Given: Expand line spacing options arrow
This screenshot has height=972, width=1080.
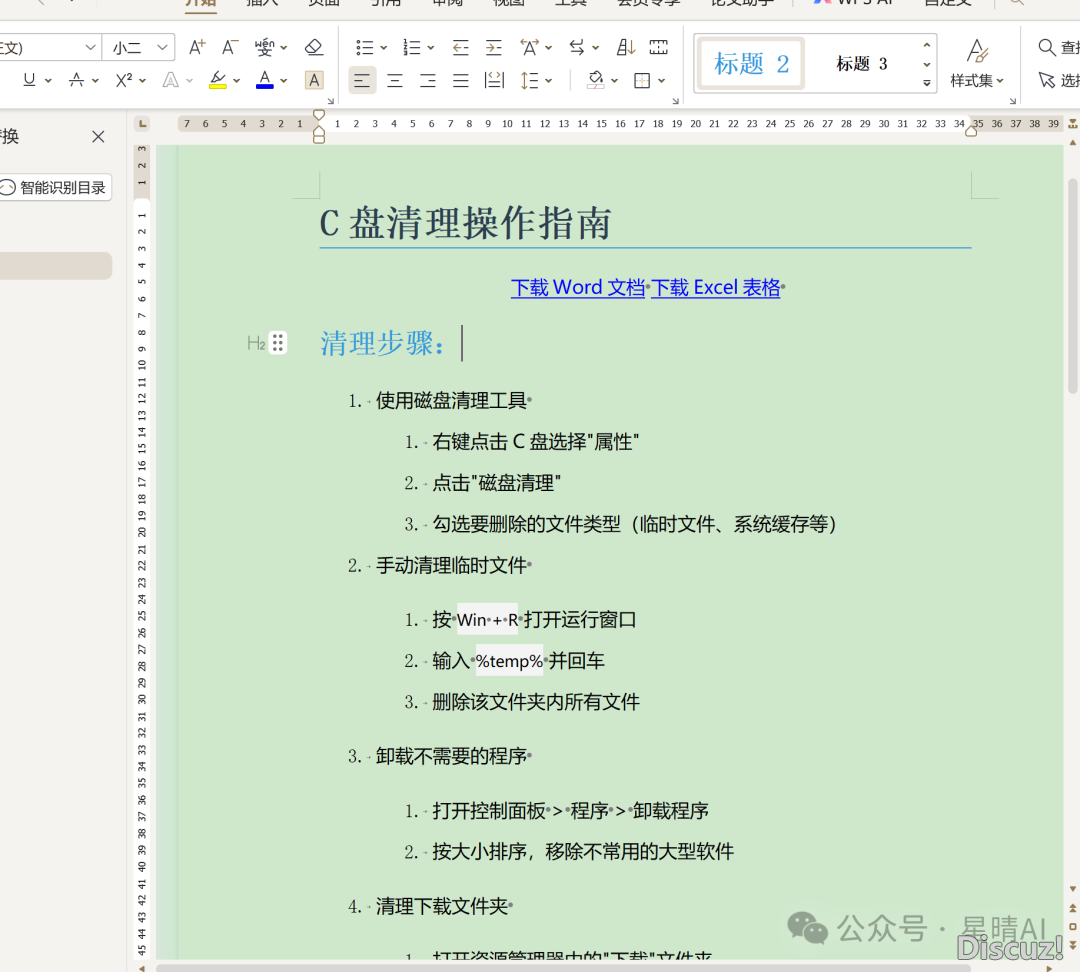Looking at the screenshot, I should 549,81.
